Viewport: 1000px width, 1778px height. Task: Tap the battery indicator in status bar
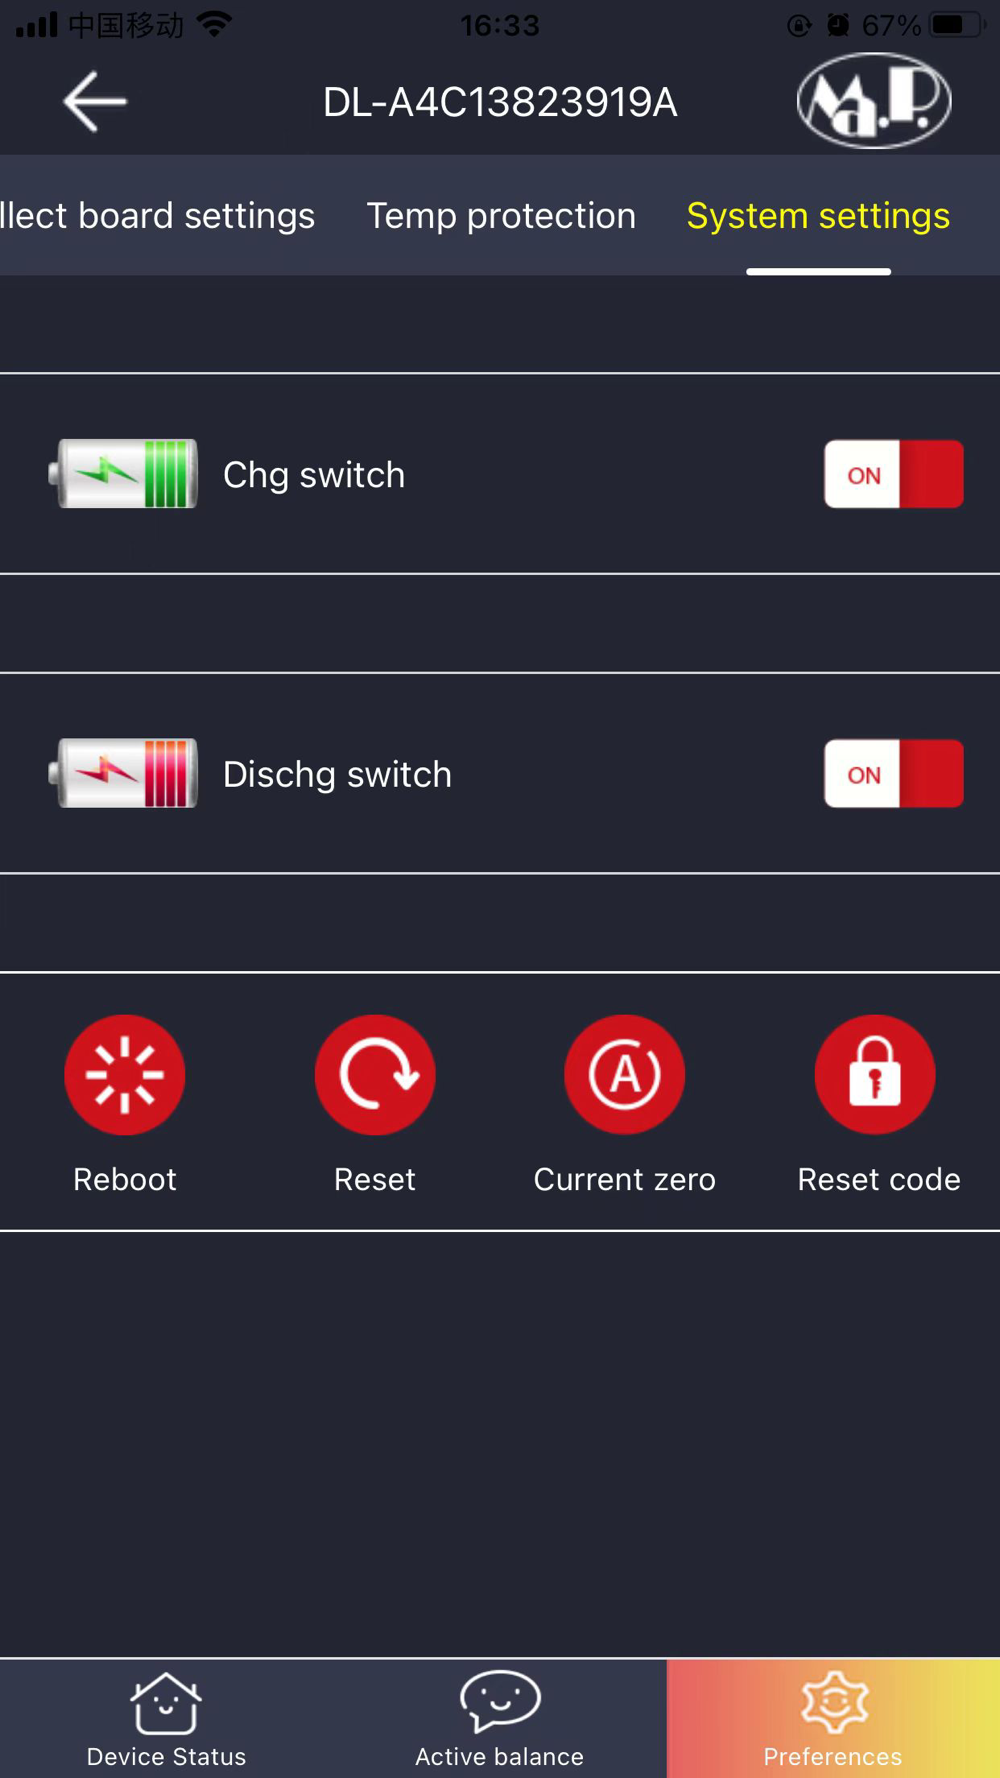pyautogui.click(x=957, y=25)
